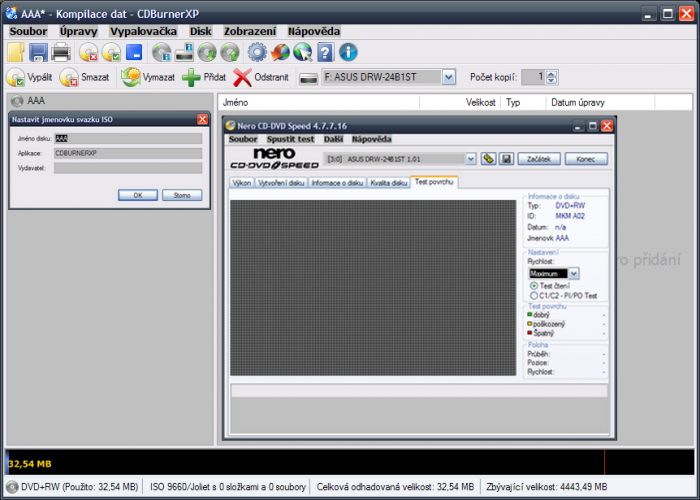Click the Aplikace field containing CDBURNERXP
The image size is (700, 500).
click(x=128, y=153)
